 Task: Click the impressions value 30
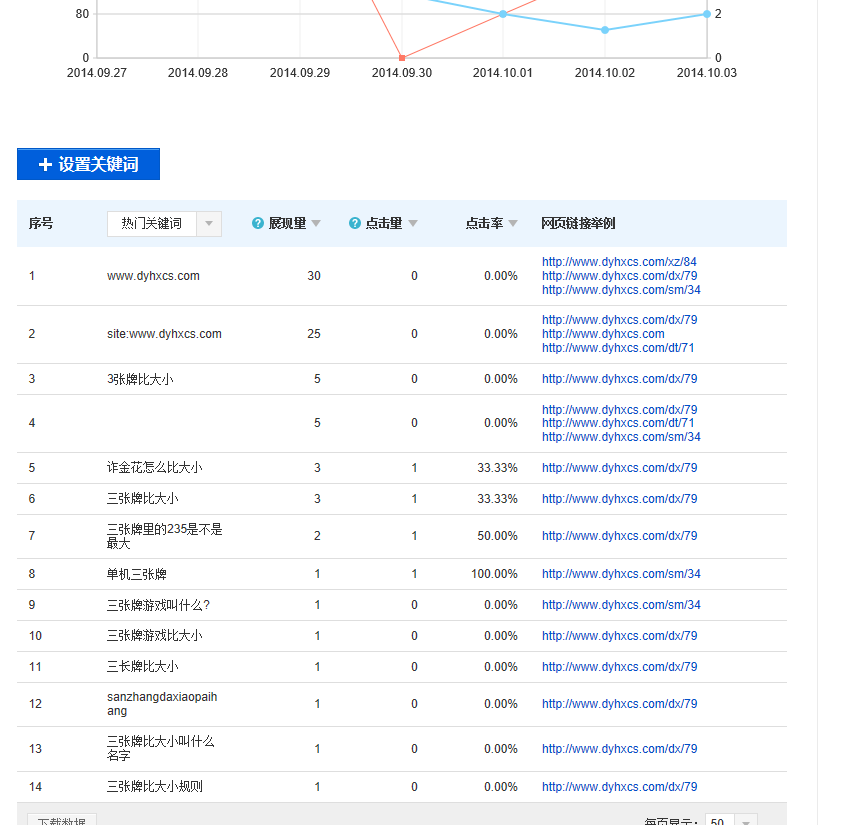pyautogui.click(x=314, y=276)
